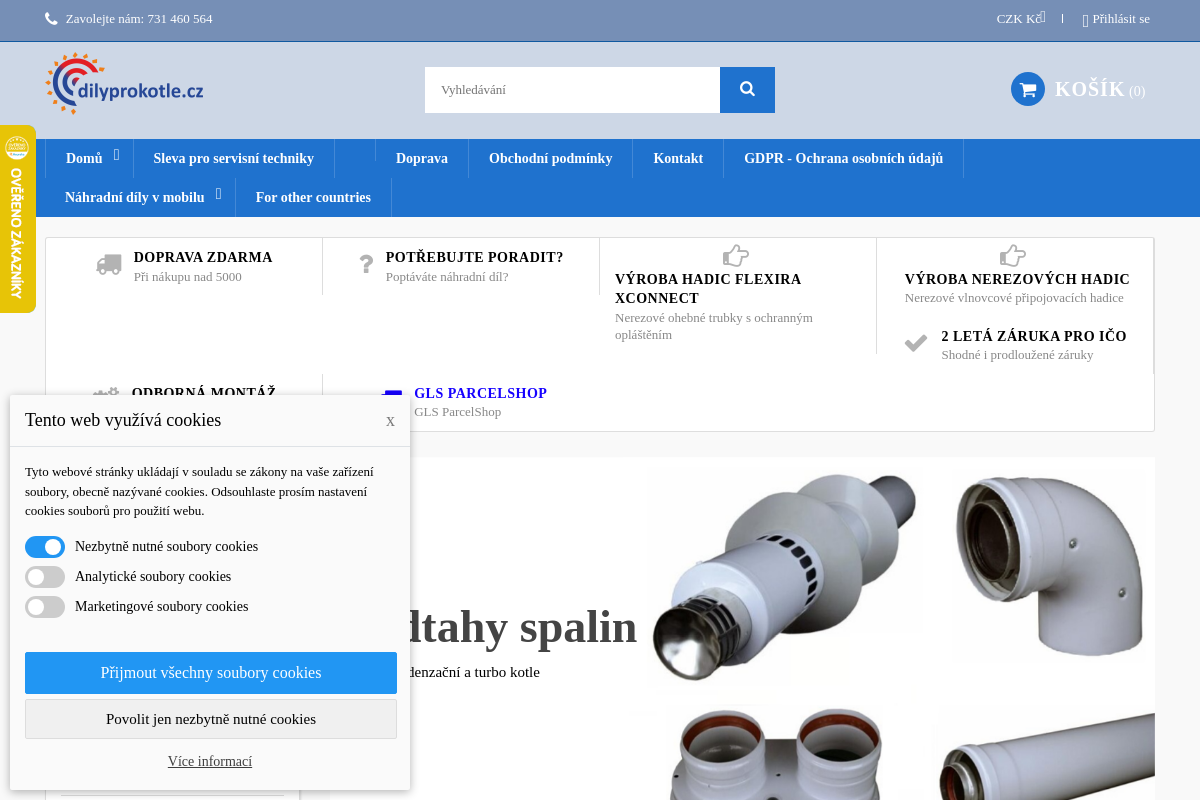Enable Marketingové soubory cookies

(x=45, y=606)
